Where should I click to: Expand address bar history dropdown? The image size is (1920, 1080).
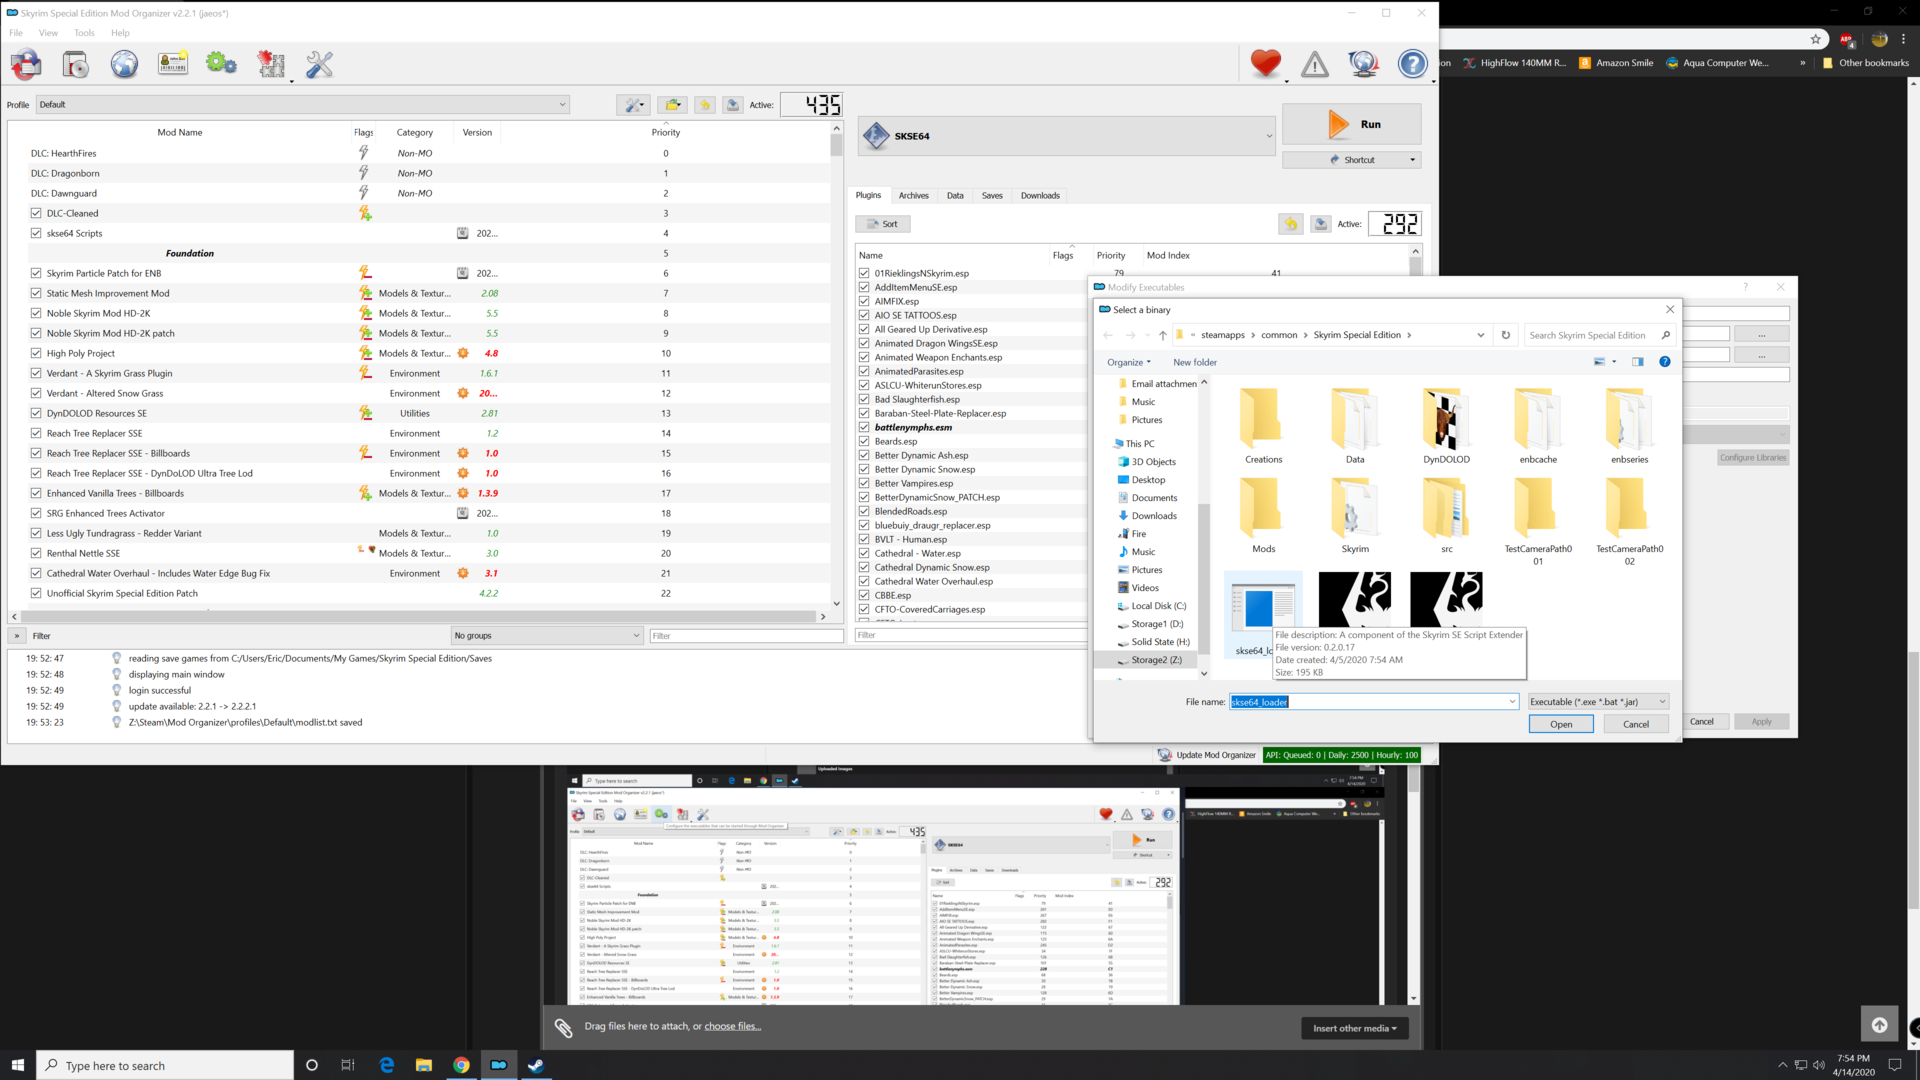click(1480, 335)
